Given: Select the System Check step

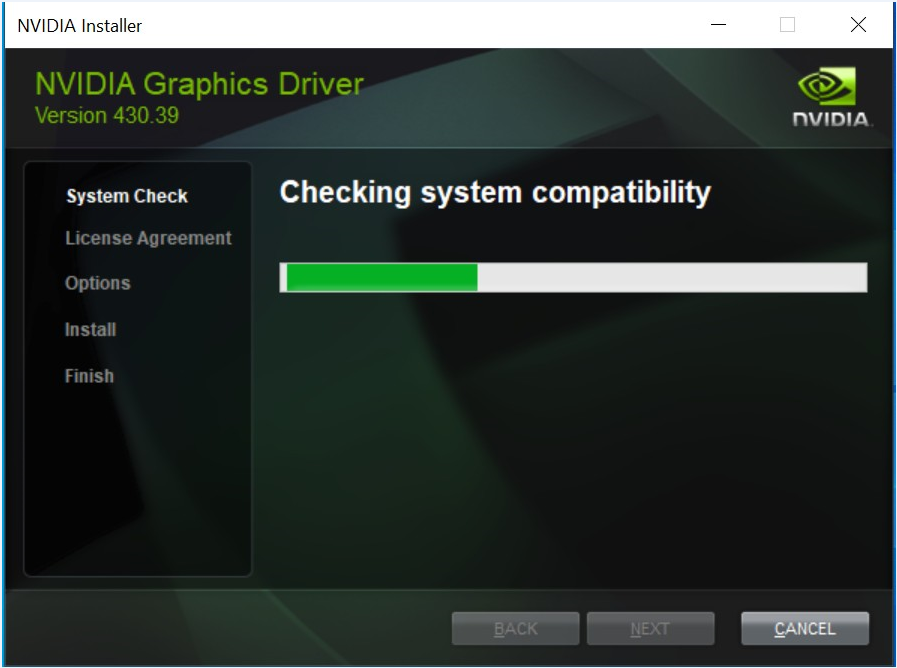Looking at the screenshot, I should pyautogui.click(x=127, y=196).
